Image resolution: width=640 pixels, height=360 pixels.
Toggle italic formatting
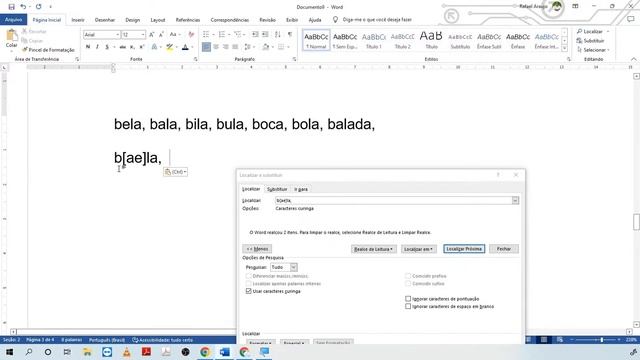[x=97, y=47]
